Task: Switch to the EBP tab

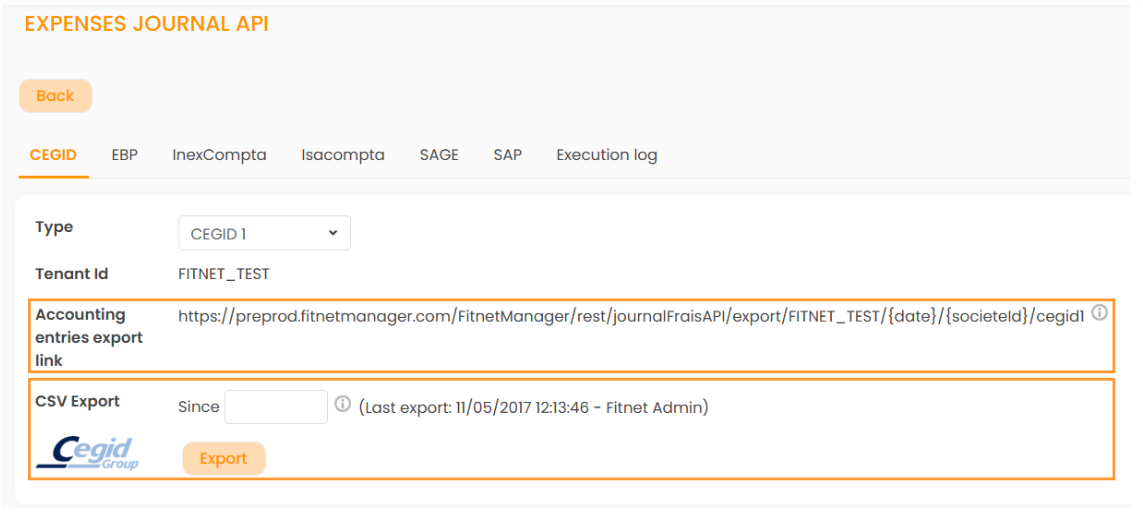Action: pyautogui.click(x=124, y=155)
